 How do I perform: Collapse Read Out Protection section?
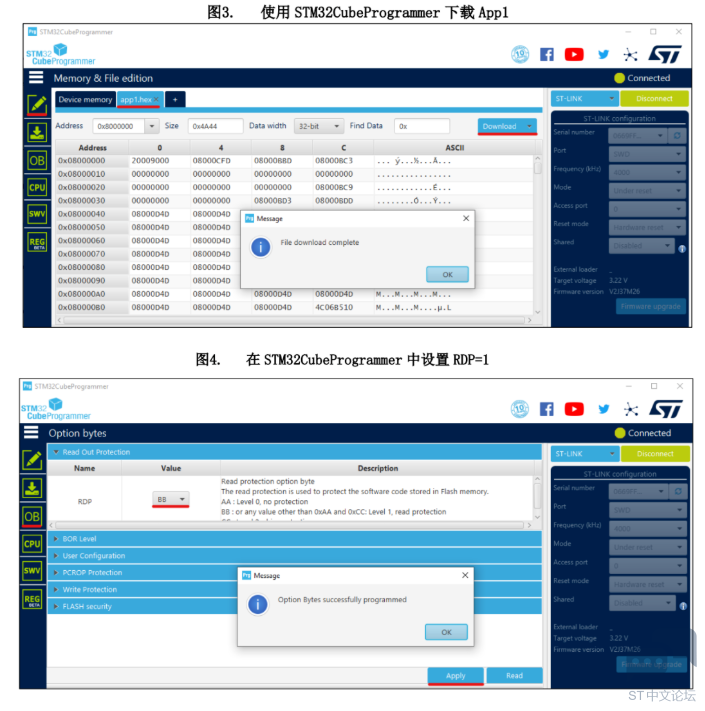(x=56, y=452)
